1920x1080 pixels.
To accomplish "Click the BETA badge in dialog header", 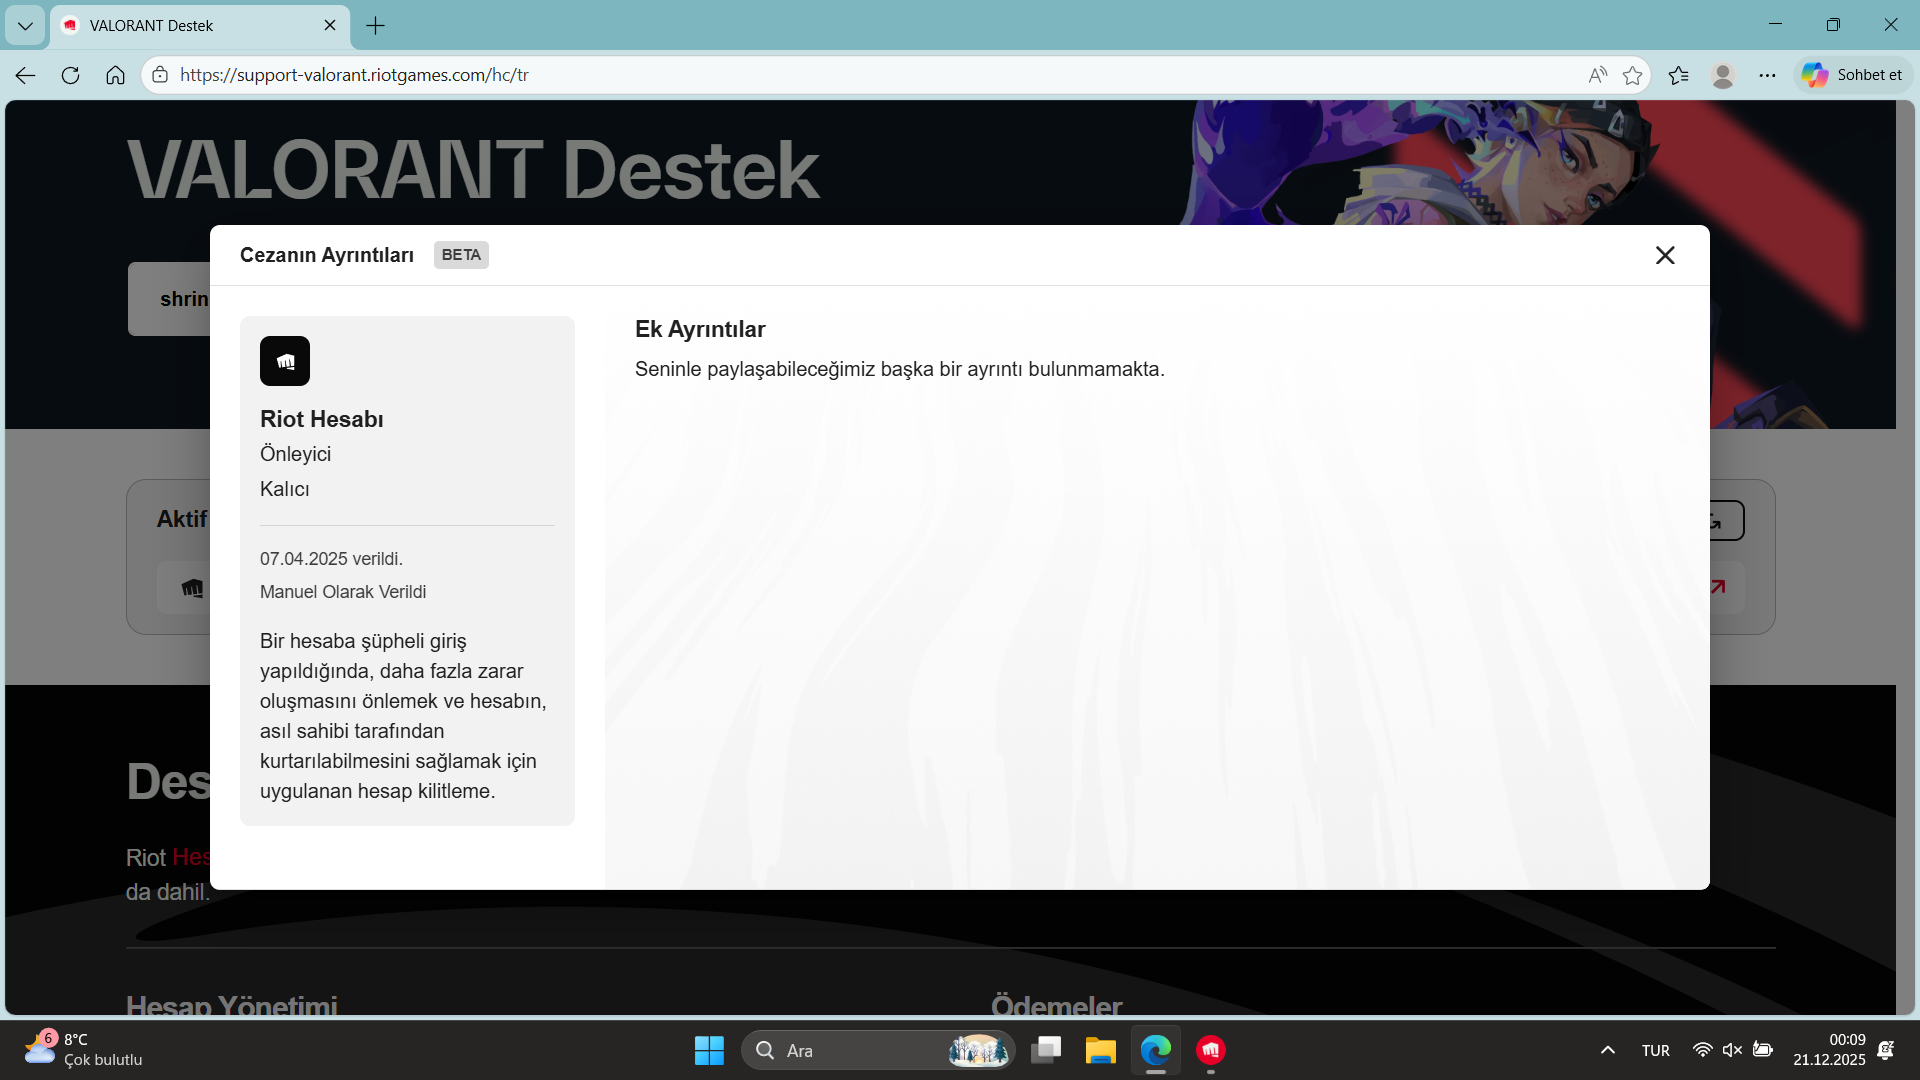I will (461, 255).
